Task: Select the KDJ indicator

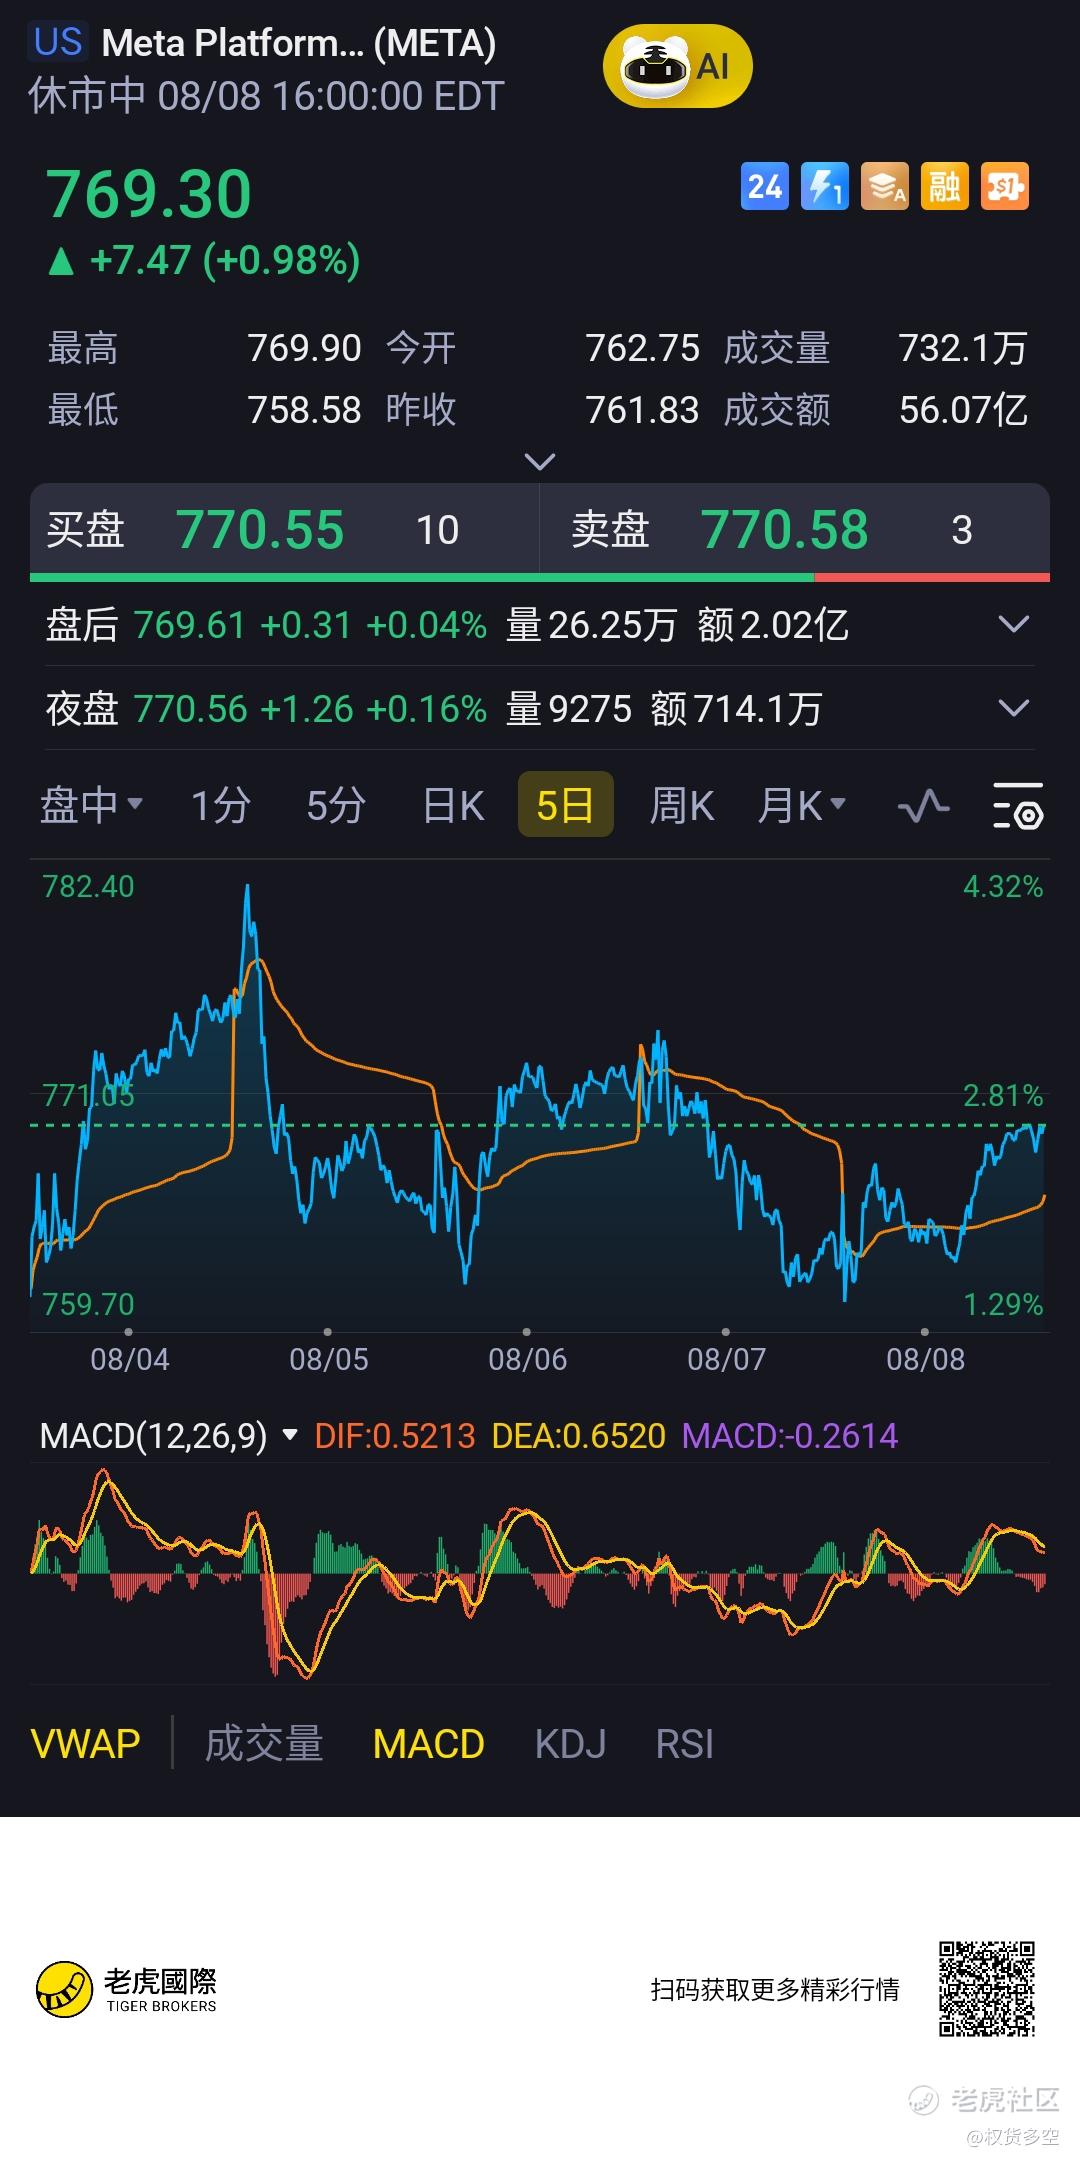Action: (570, 1744)
